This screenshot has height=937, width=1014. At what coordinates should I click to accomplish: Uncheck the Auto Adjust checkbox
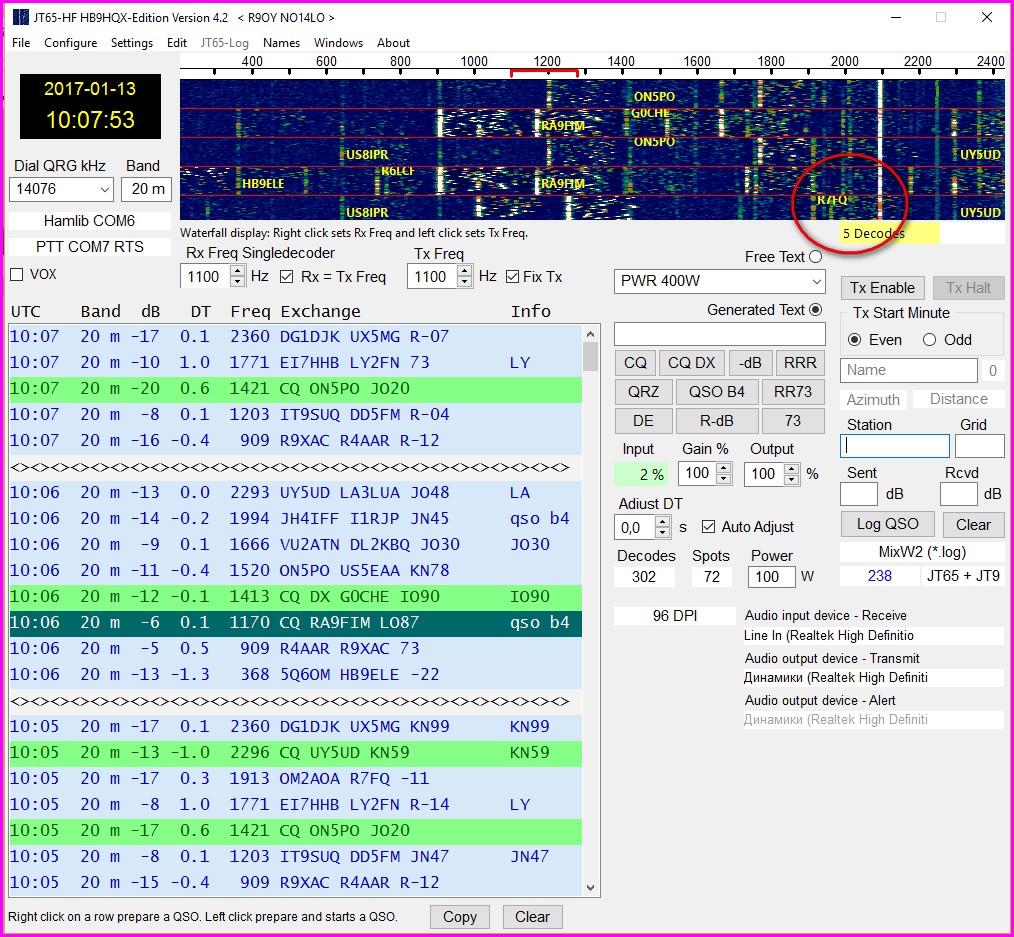pyautogui.click(x=709, y=527)
